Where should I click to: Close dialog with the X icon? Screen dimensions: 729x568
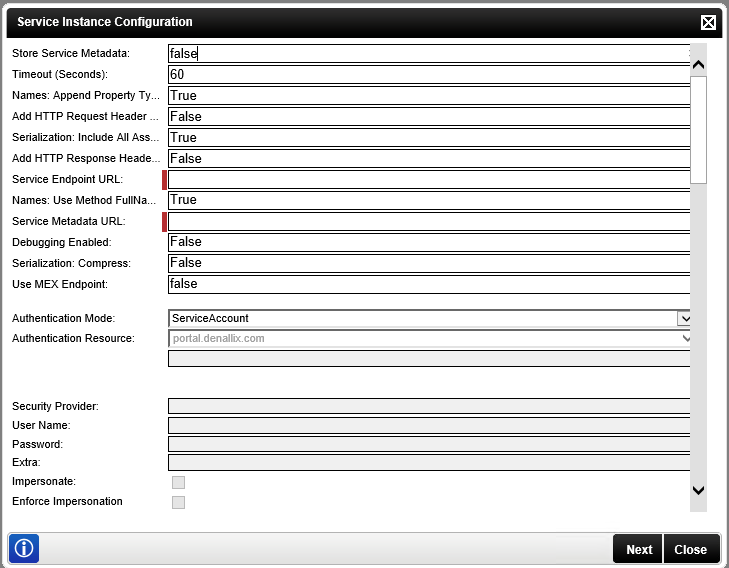click(708, 22)
